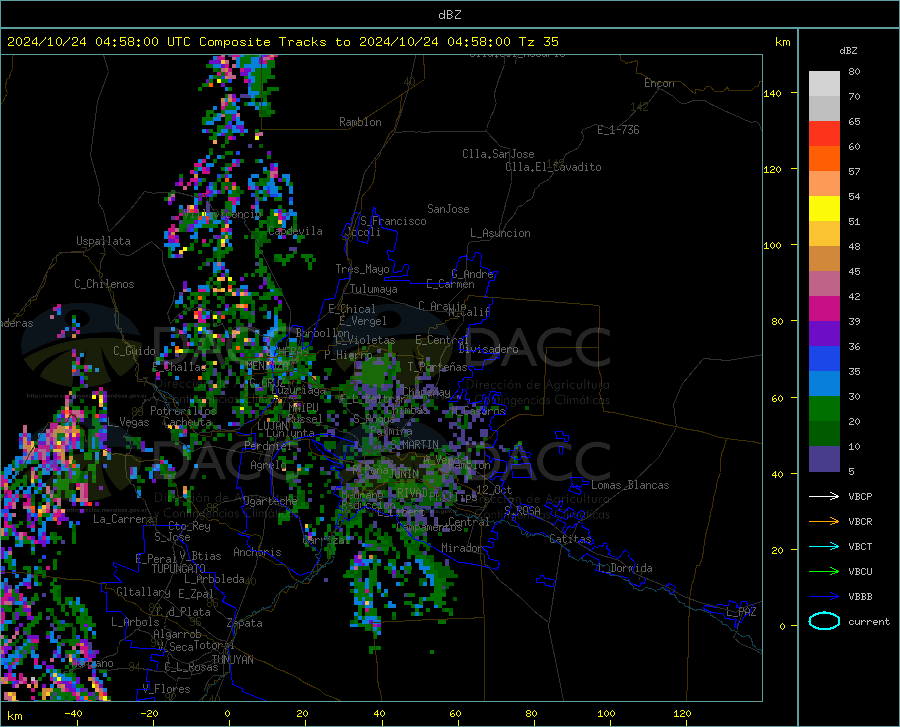Click the 'current' legend label

coord(869,621)
